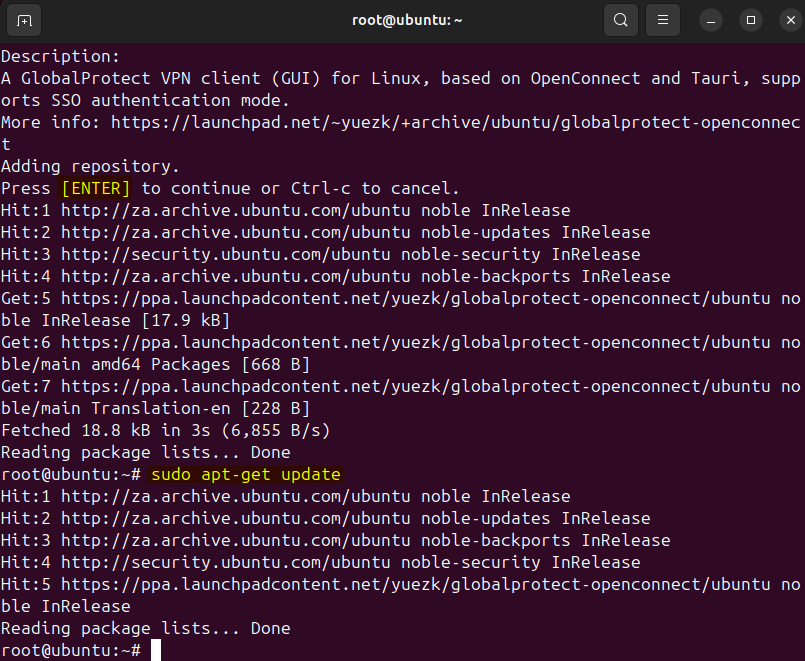This screenshot has height=661, width=805.
Task: Click the terminal cursor at the last prompt
Action: (x=155, y=650)
